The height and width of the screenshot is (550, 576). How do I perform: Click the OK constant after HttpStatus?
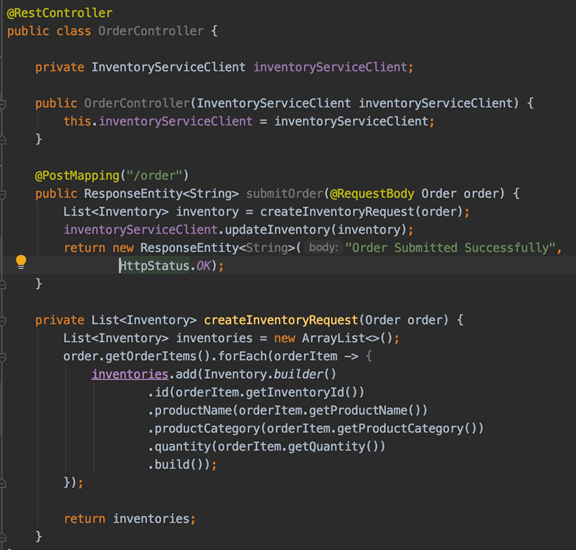tap(203, 266)
